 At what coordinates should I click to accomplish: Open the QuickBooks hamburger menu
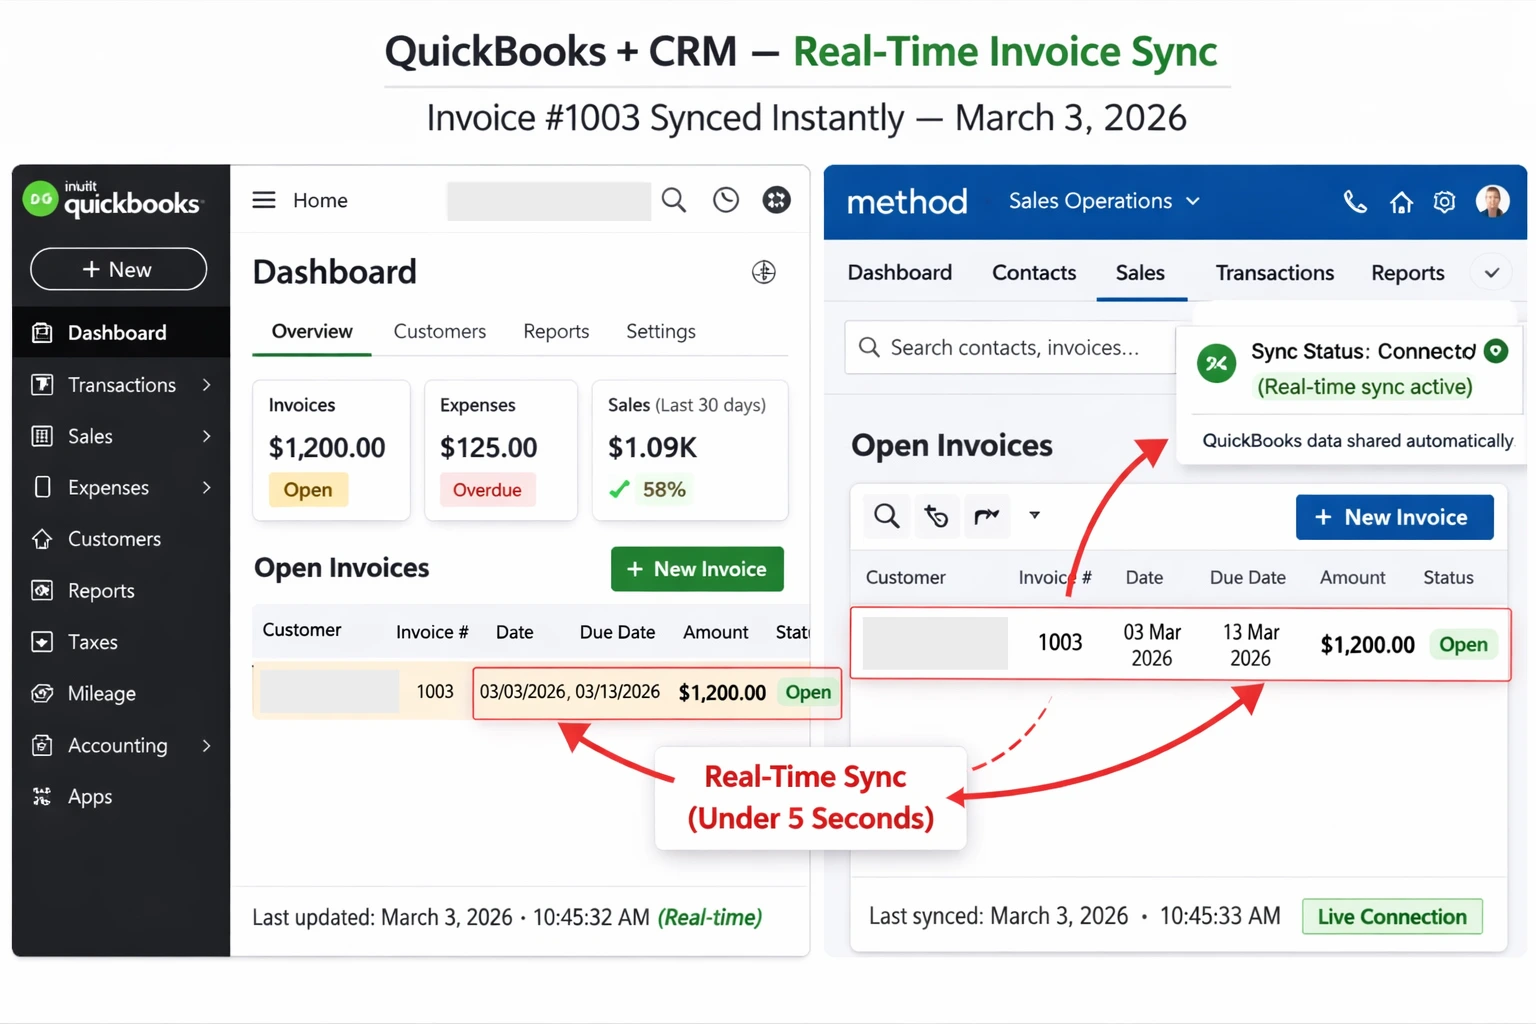(x=264, y=200)
